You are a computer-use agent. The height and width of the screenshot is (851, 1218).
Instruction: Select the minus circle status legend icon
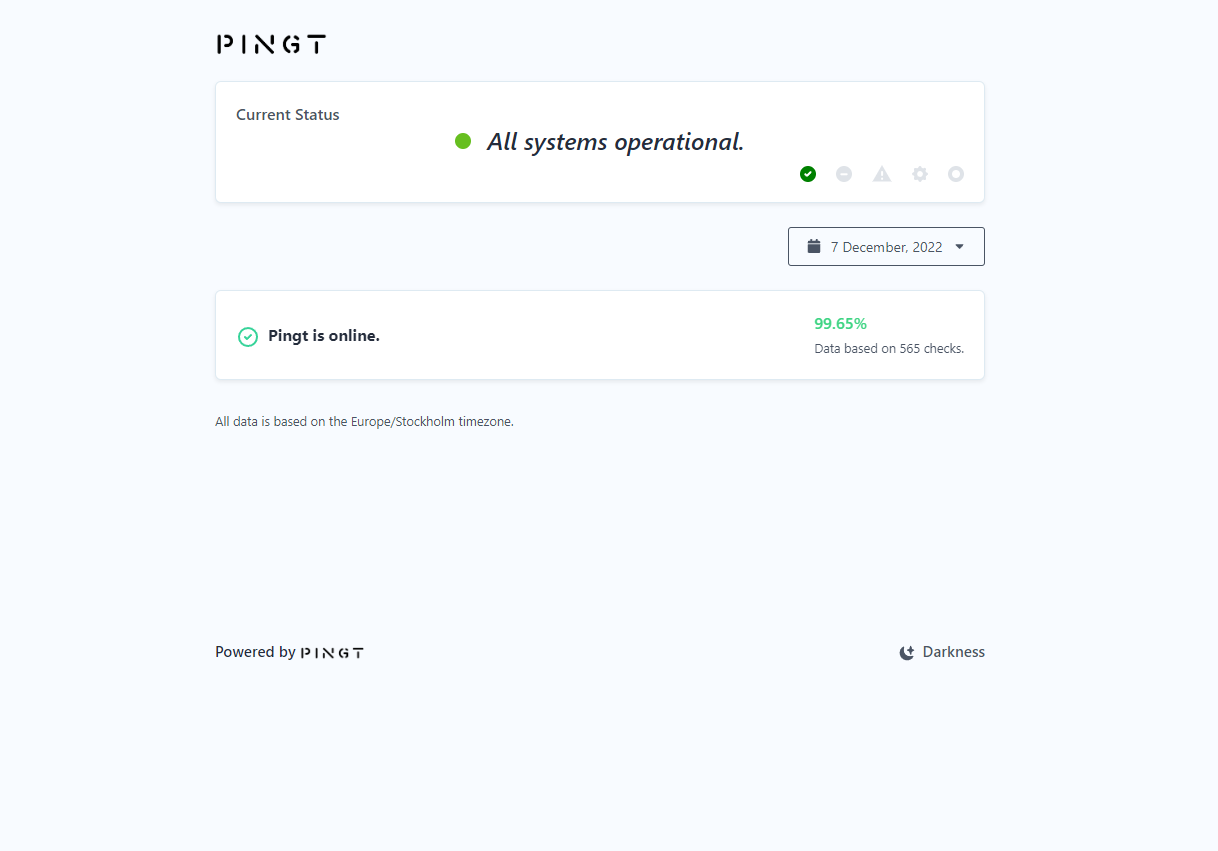coord(844,174)
